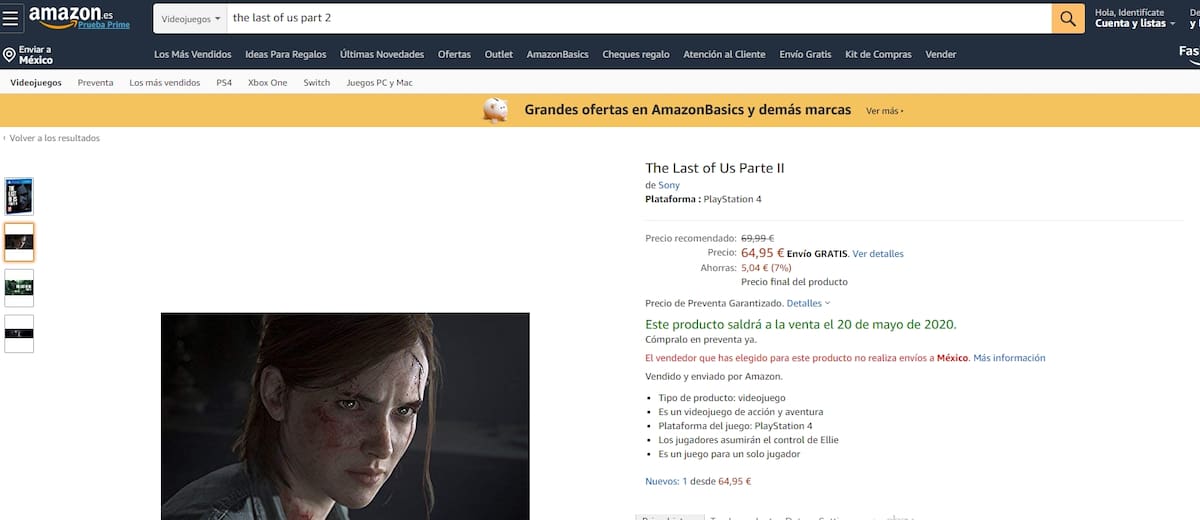Viewport: 1200px width, 520px height.
Task: Click the location pin Enviar a México
Action: pos(28,54)
